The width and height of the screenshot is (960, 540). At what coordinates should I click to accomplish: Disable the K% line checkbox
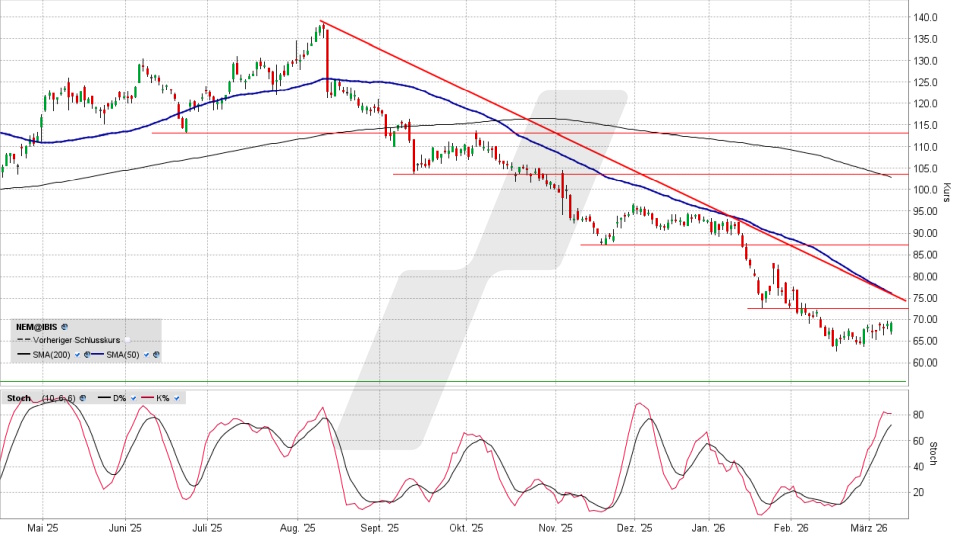point(175,398)
